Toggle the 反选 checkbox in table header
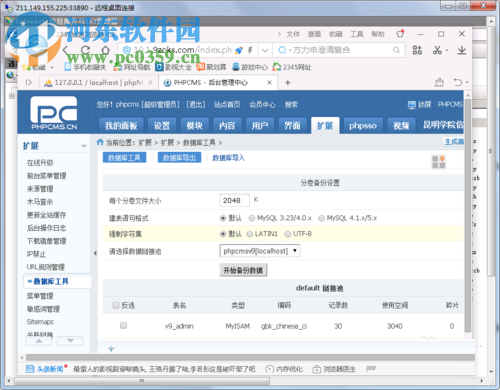 click(x=116, y=305)
